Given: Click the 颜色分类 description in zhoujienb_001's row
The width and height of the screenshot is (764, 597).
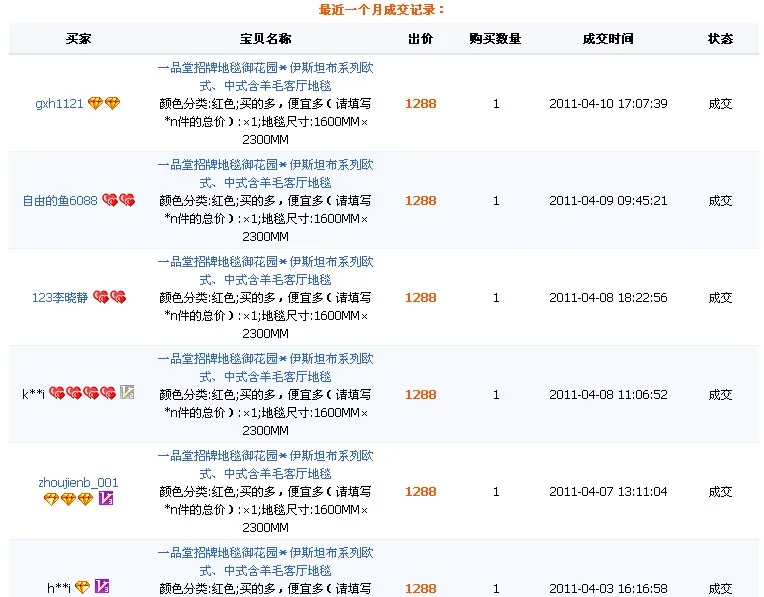Looking at the screenshot, I should (266, 509).
